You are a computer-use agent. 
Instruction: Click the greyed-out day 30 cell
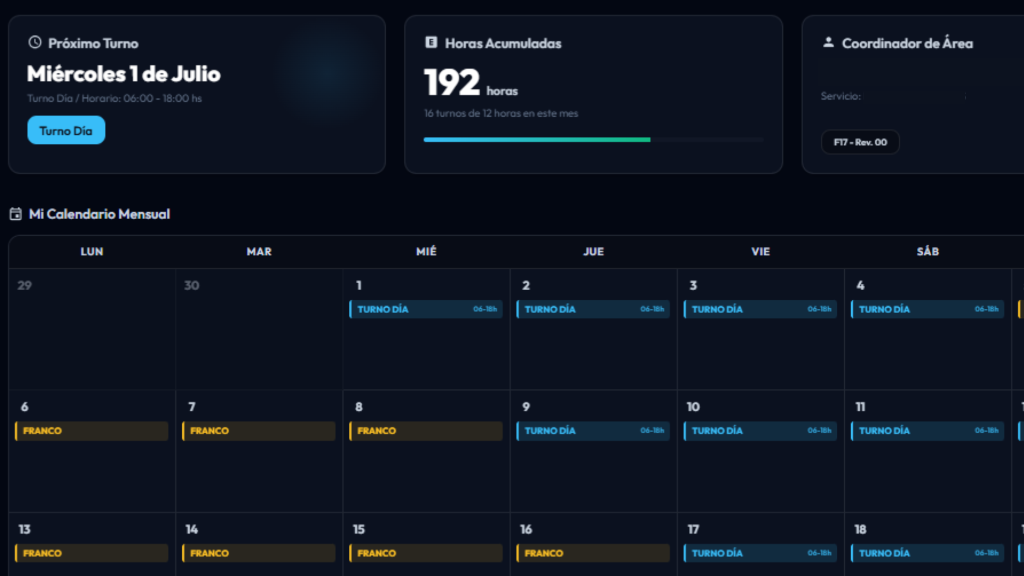click(x=259, y=329)
